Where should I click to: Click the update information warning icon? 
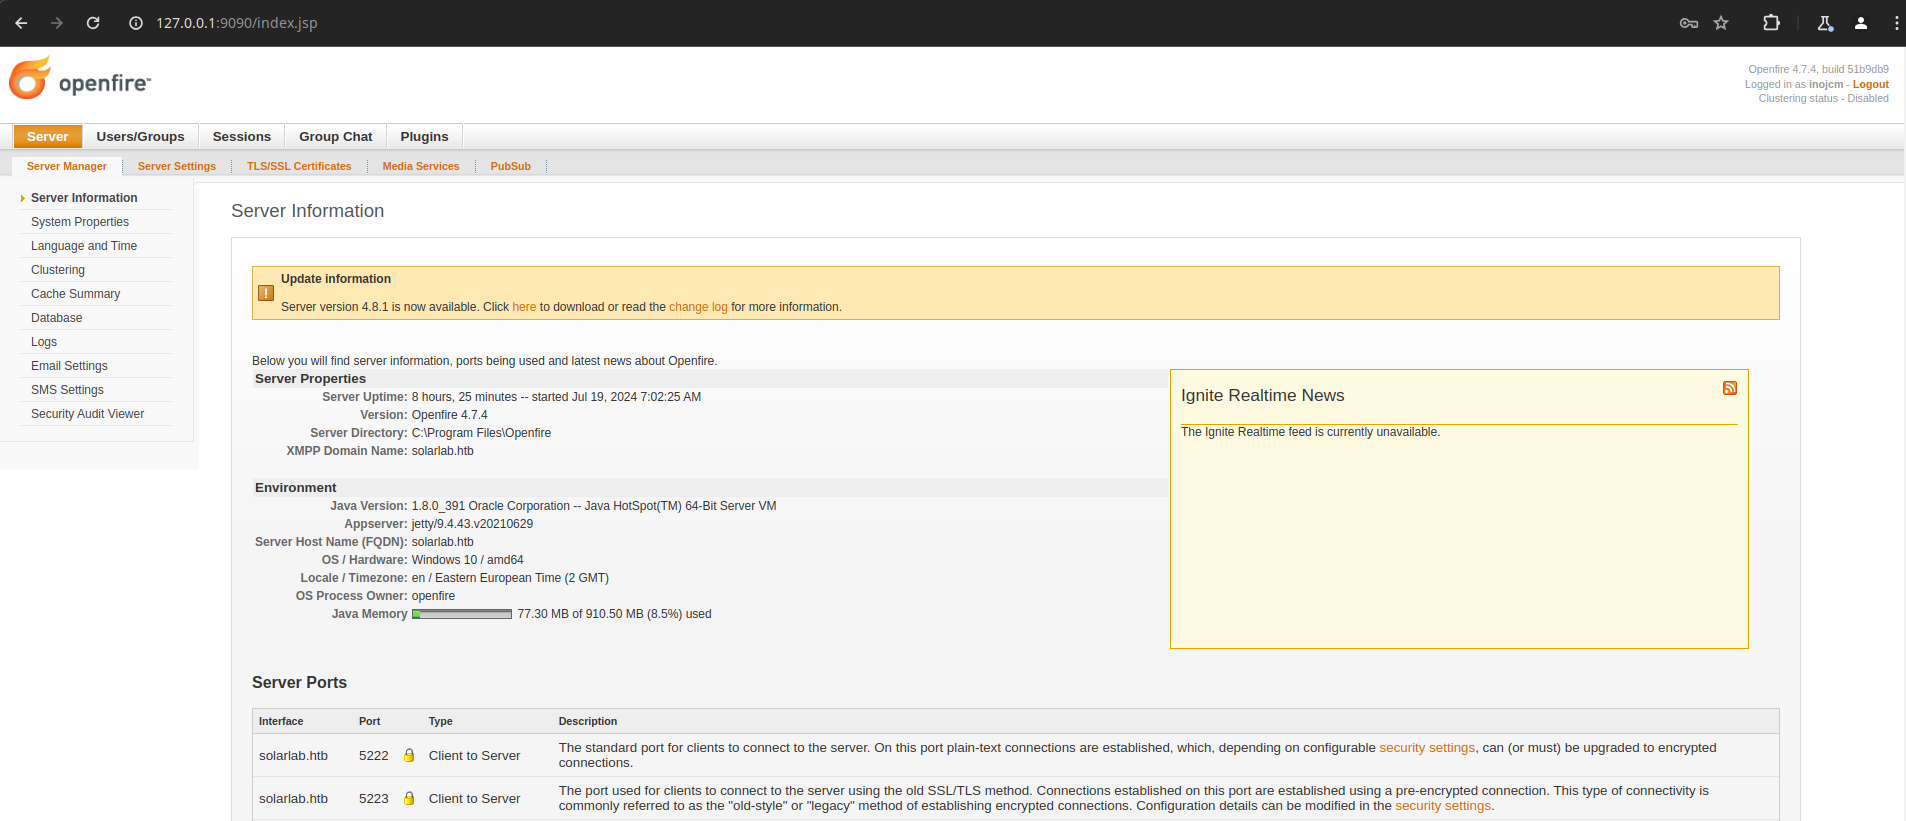click(266, 293)
